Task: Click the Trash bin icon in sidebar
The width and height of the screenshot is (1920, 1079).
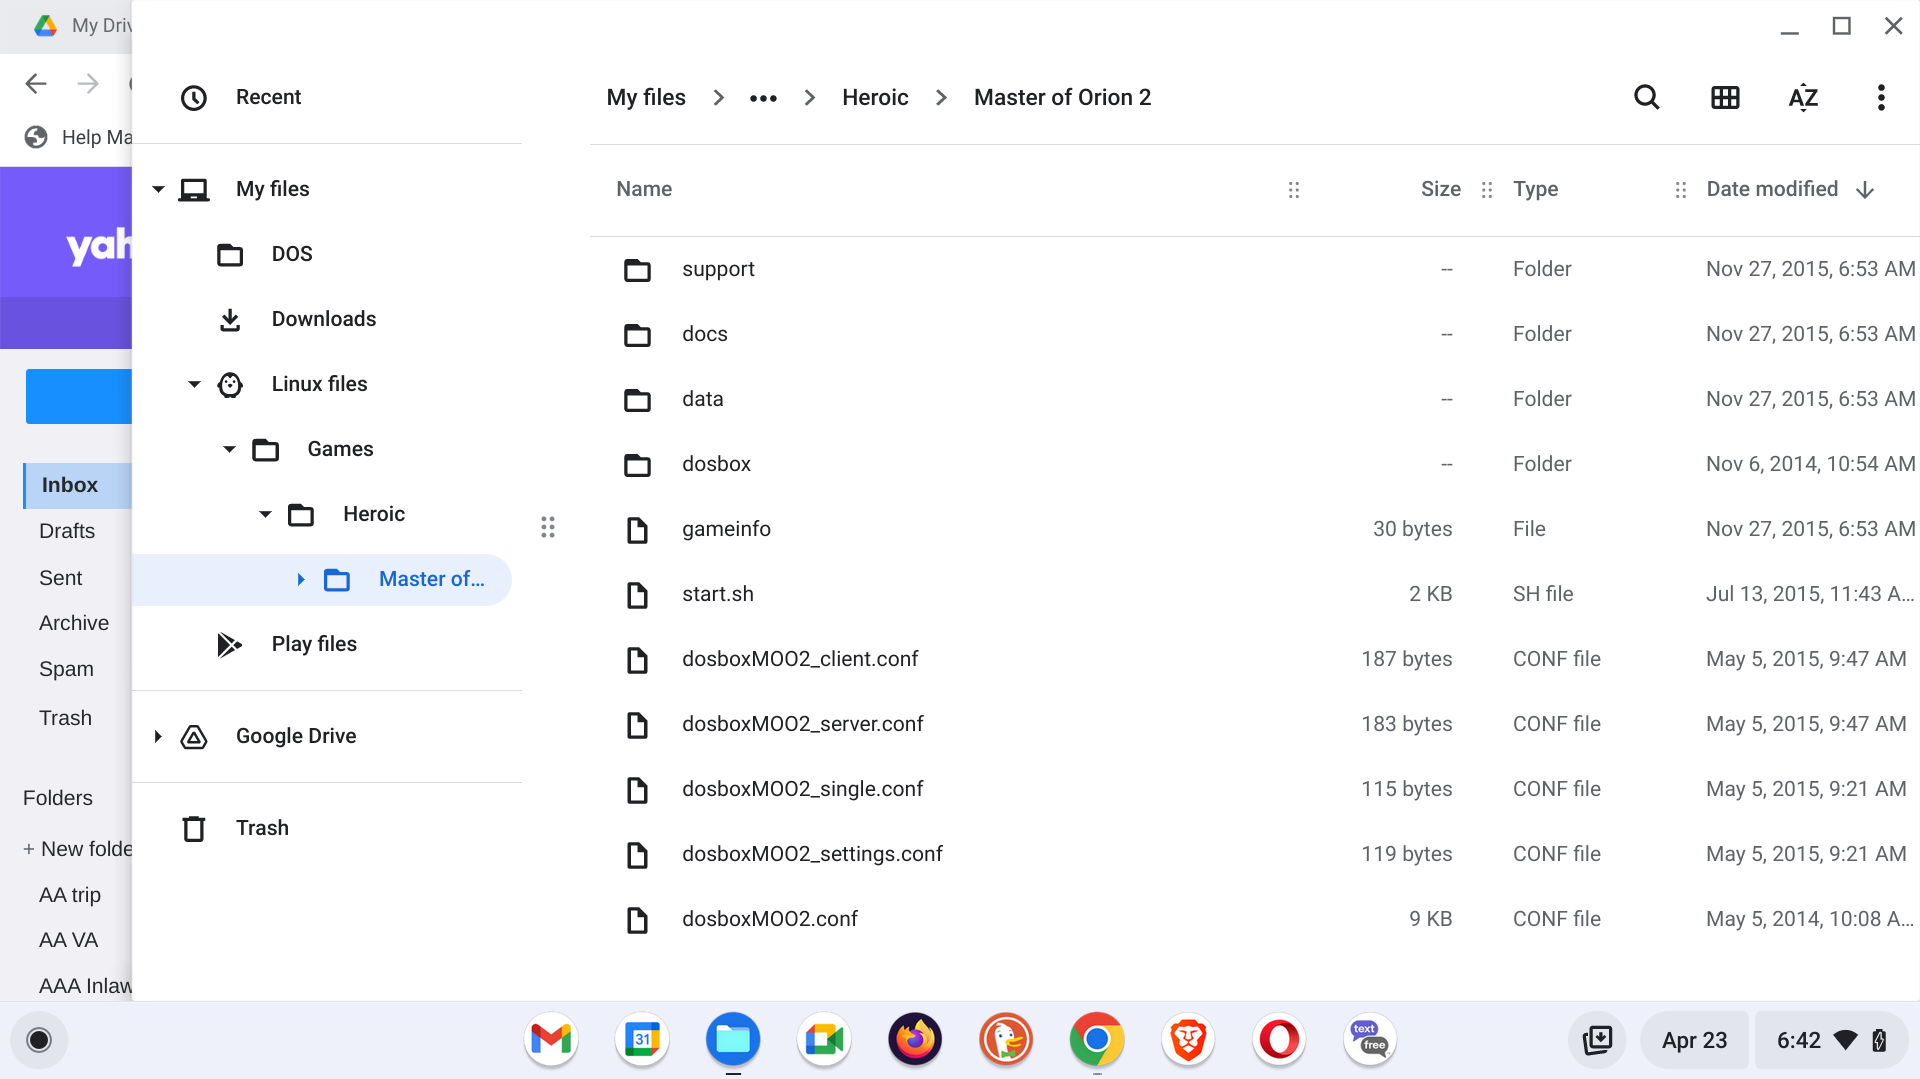Action: click(194, 828)
